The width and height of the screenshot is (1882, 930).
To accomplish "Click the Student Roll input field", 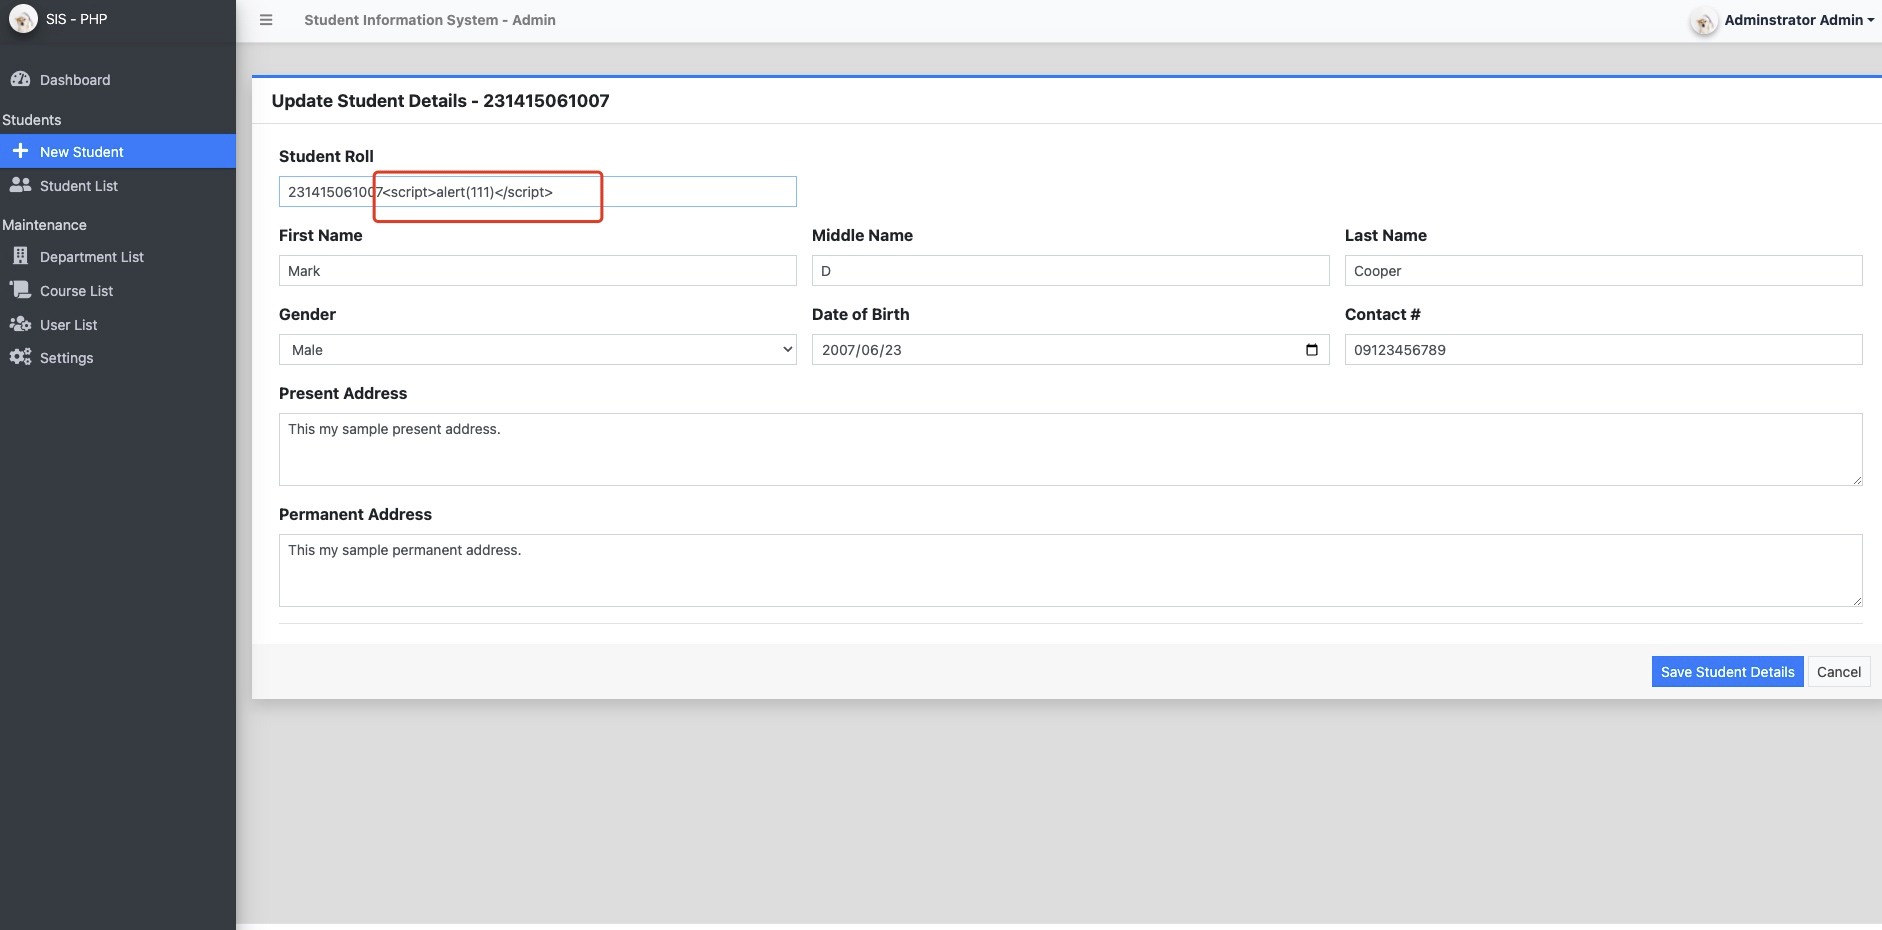I will 538,192.
